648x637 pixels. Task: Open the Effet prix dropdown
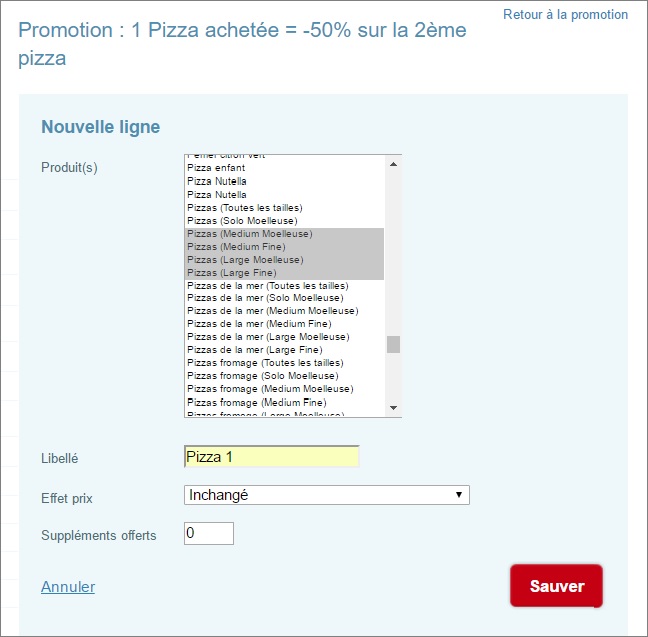pos(326,495)
